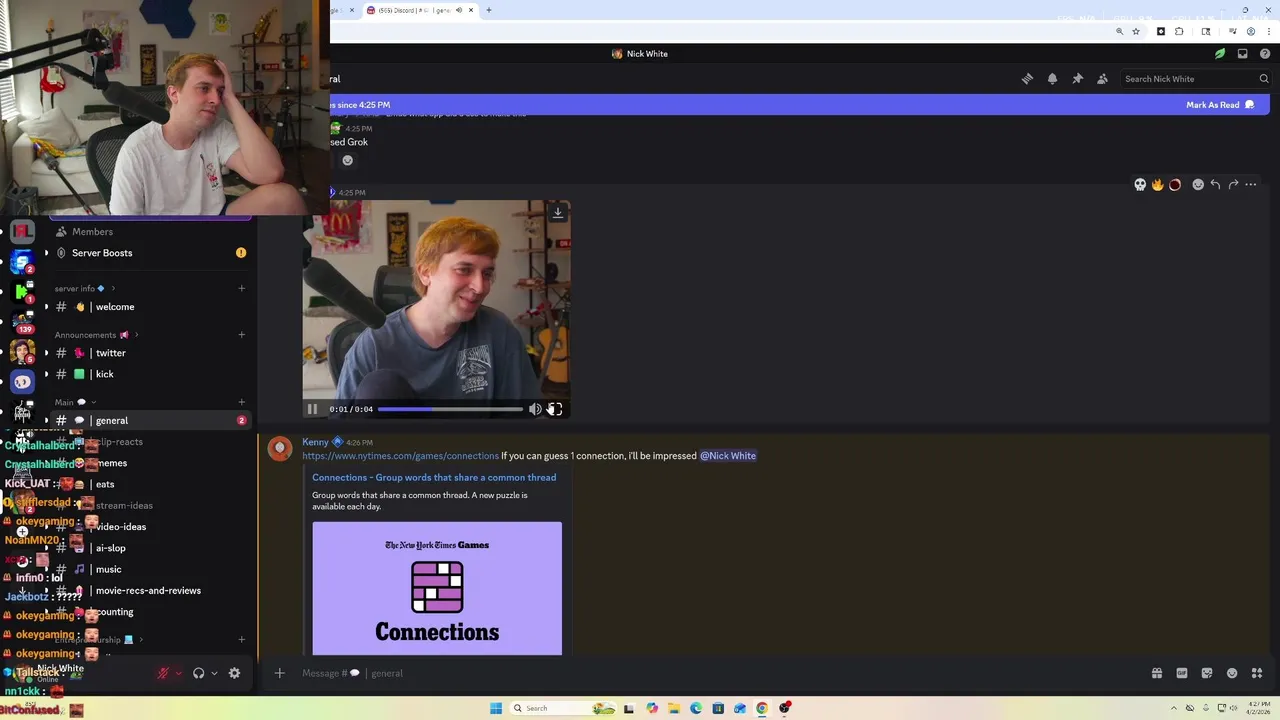The height and width of the screenshot is (720, 1280).
Task: React with the fire emoji
Action: pos(1158,184)
